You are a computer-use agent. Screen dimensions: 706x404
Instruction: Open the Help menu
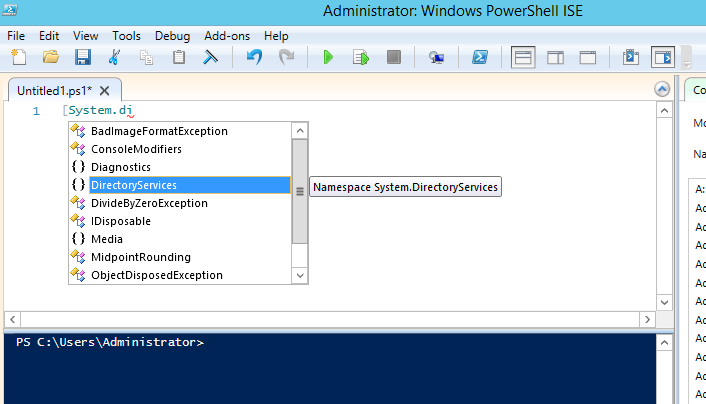(x=276, y=36)
